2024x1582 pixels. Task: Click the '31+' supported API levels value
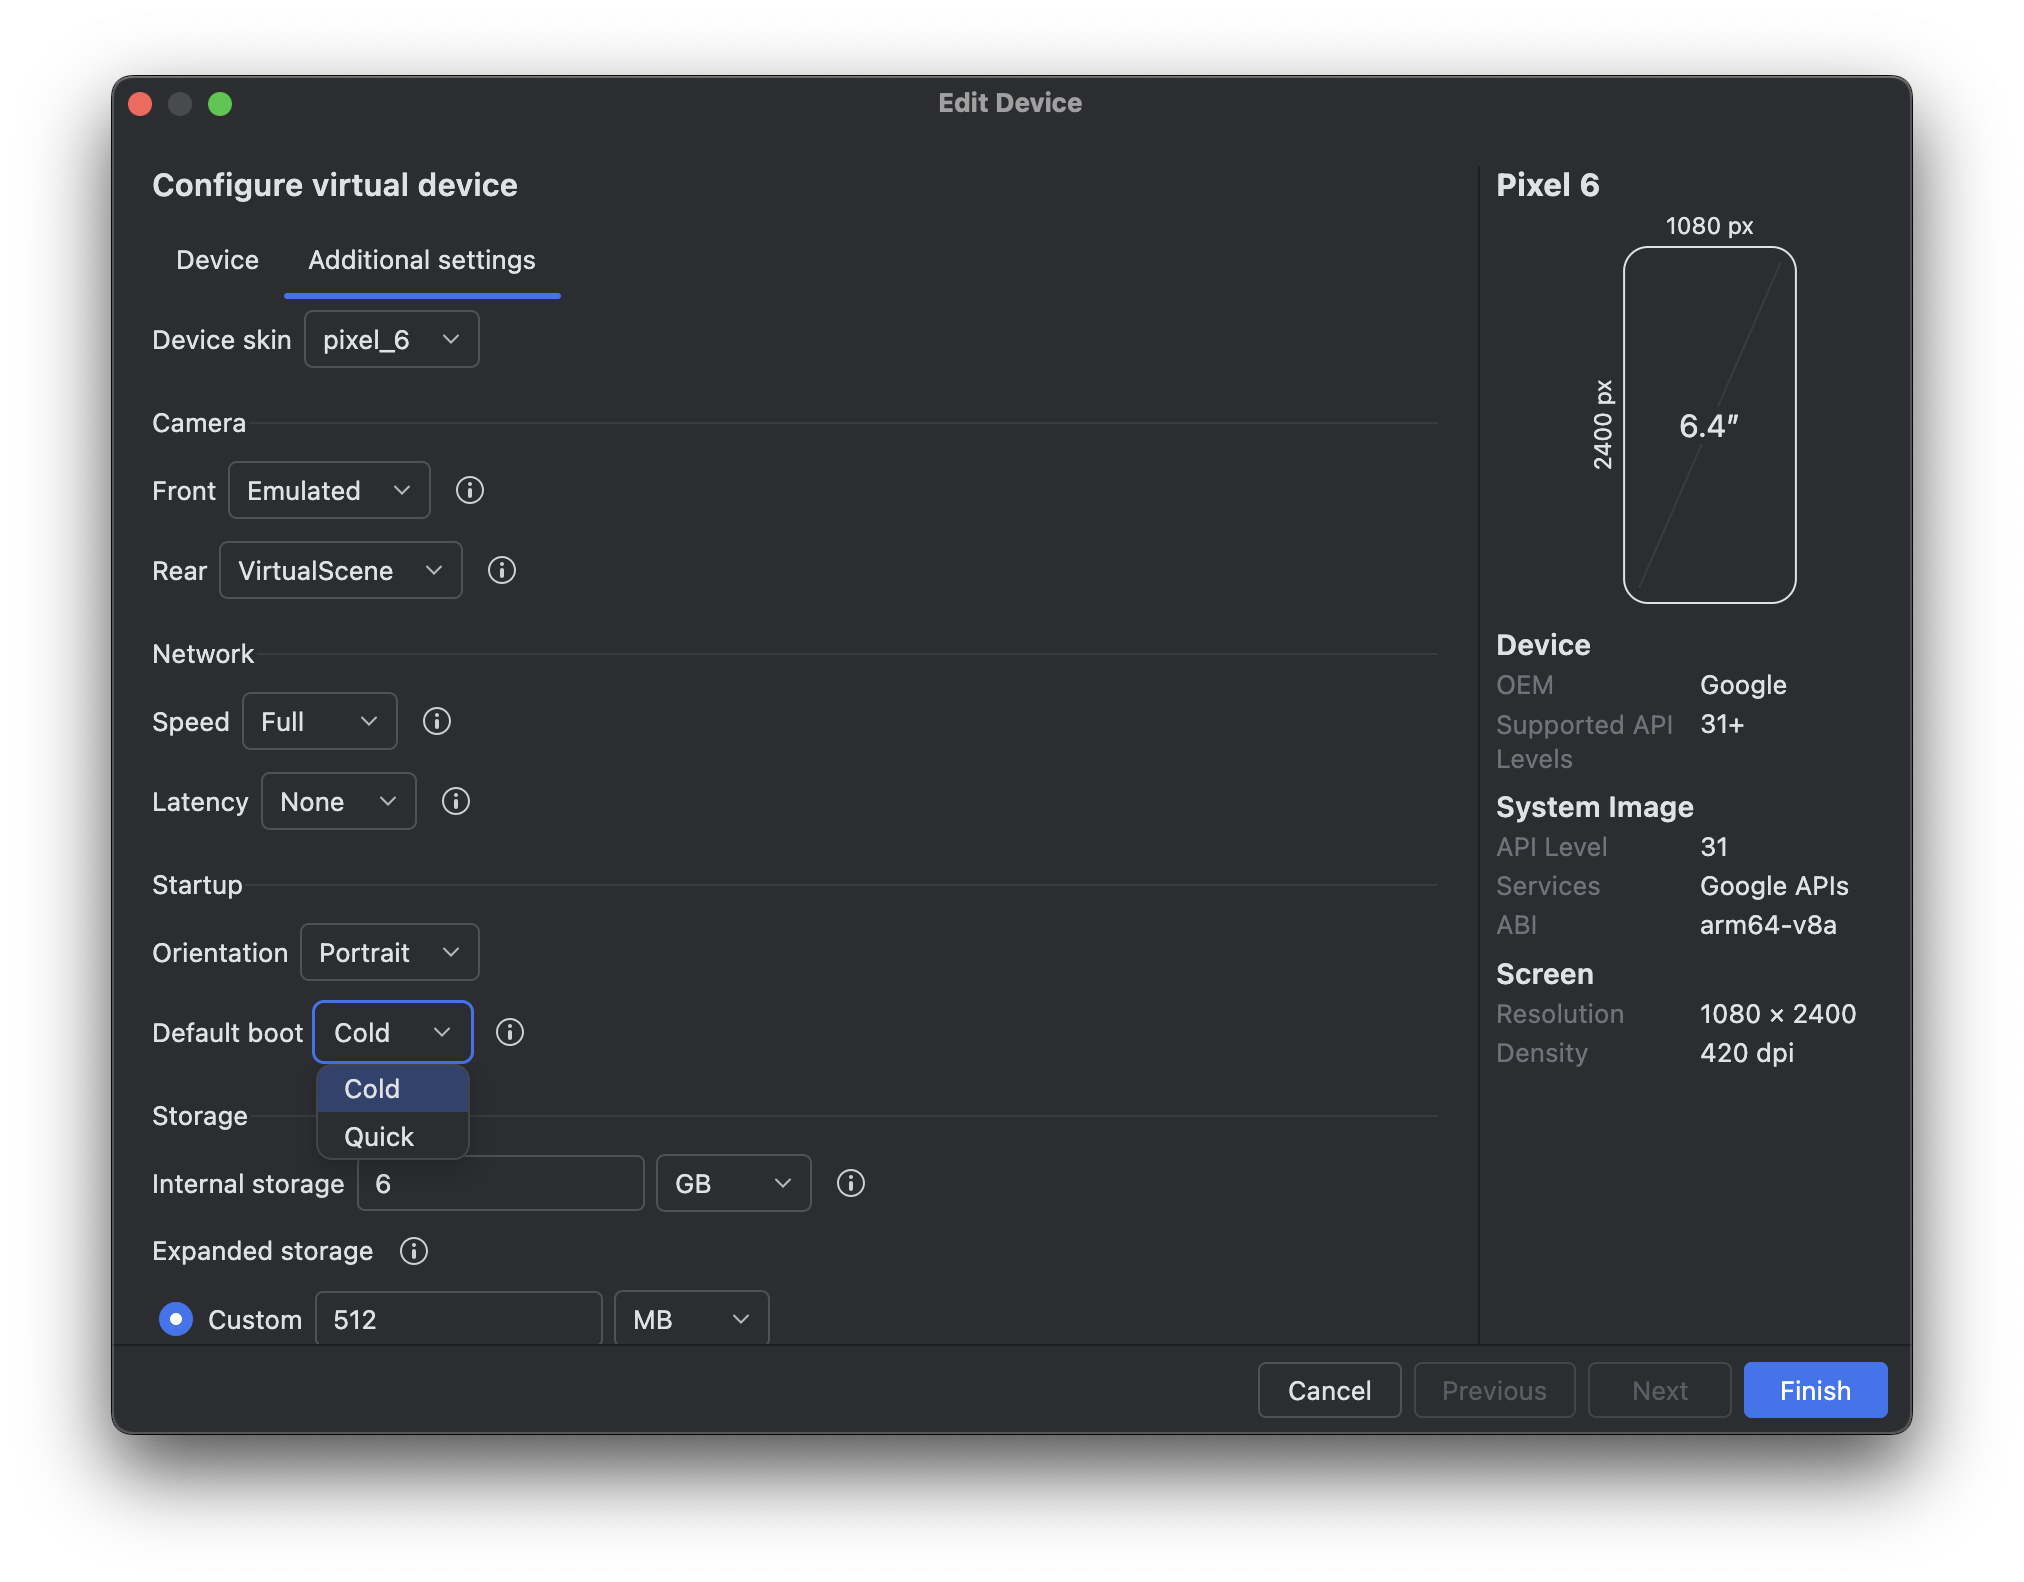click(x=1722, y=724)
